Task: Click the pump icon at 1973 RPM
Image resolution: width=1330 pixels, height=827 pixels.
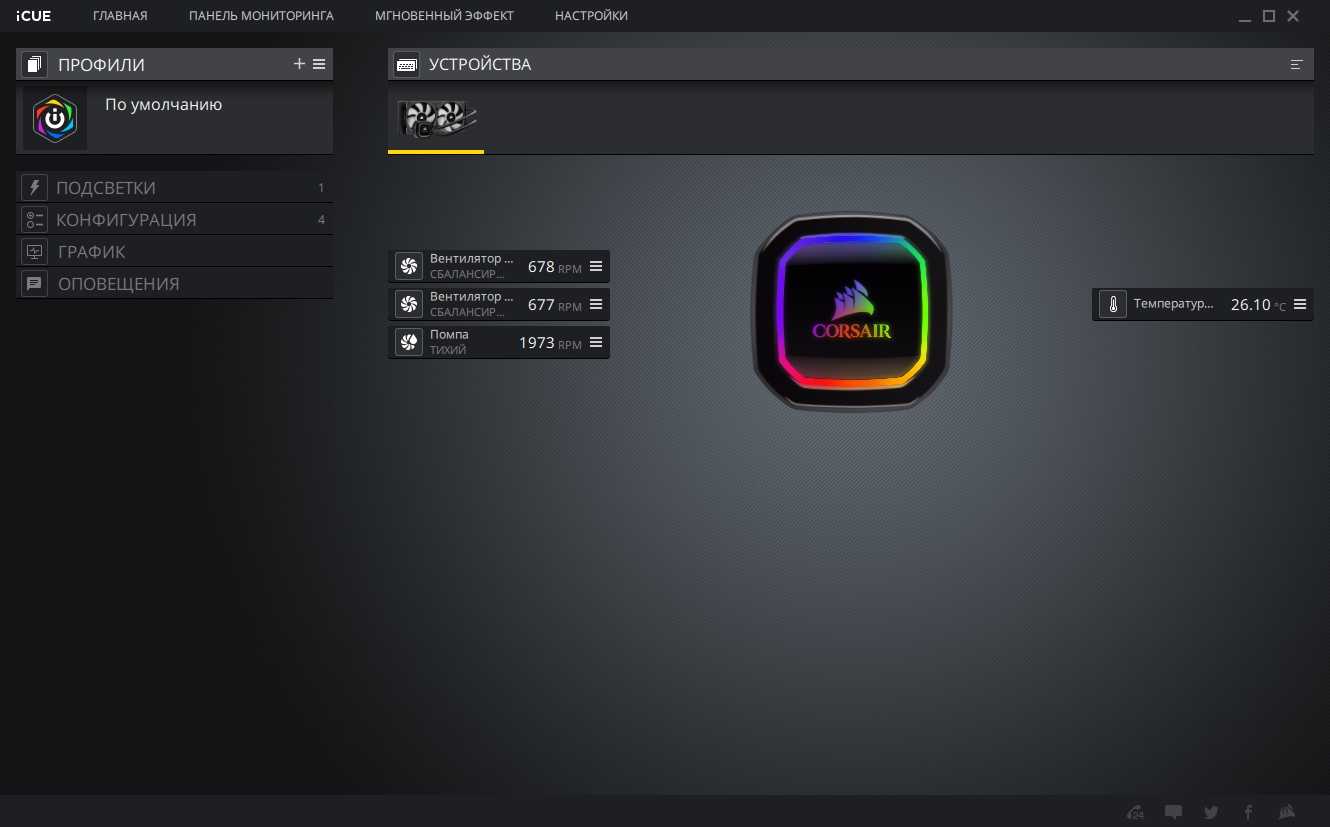Action: 408,342
